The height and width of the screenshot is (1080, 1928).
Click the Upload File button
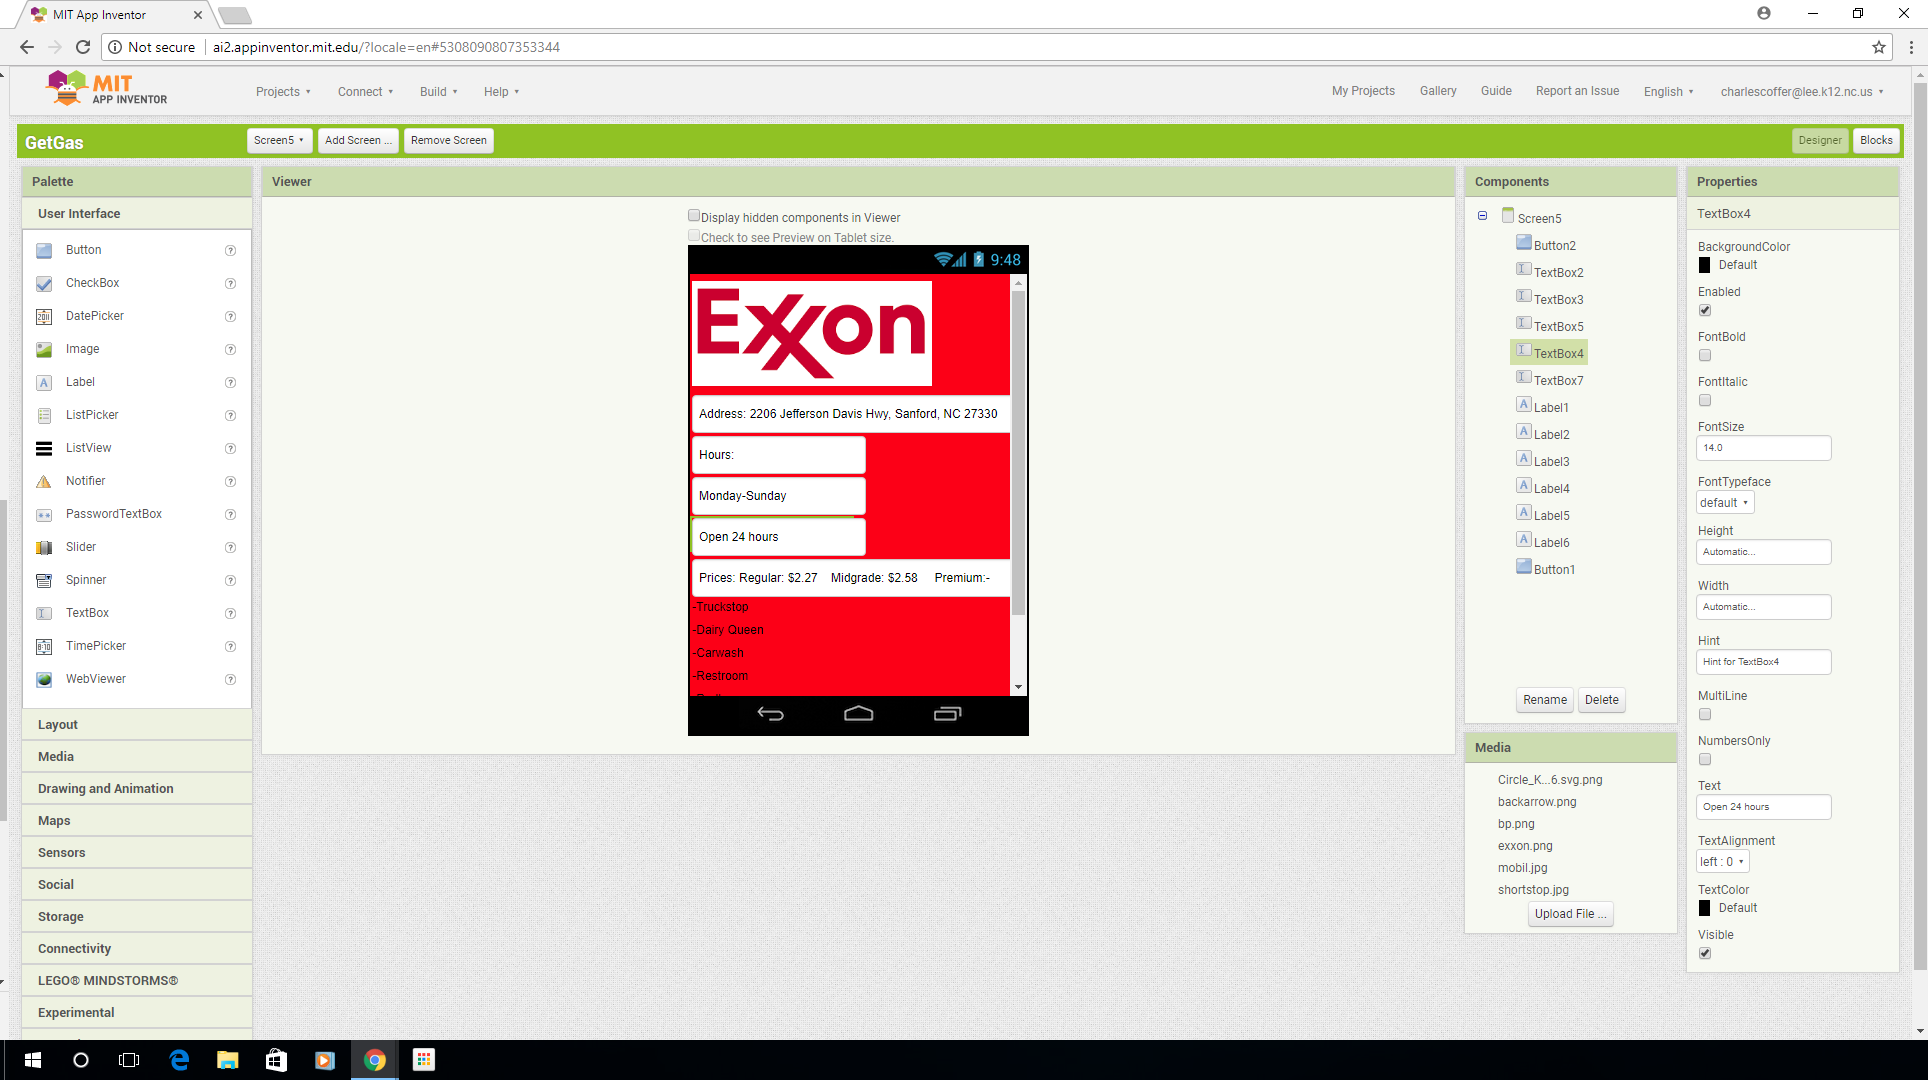pyautogui.click(x=1570, y=914)
